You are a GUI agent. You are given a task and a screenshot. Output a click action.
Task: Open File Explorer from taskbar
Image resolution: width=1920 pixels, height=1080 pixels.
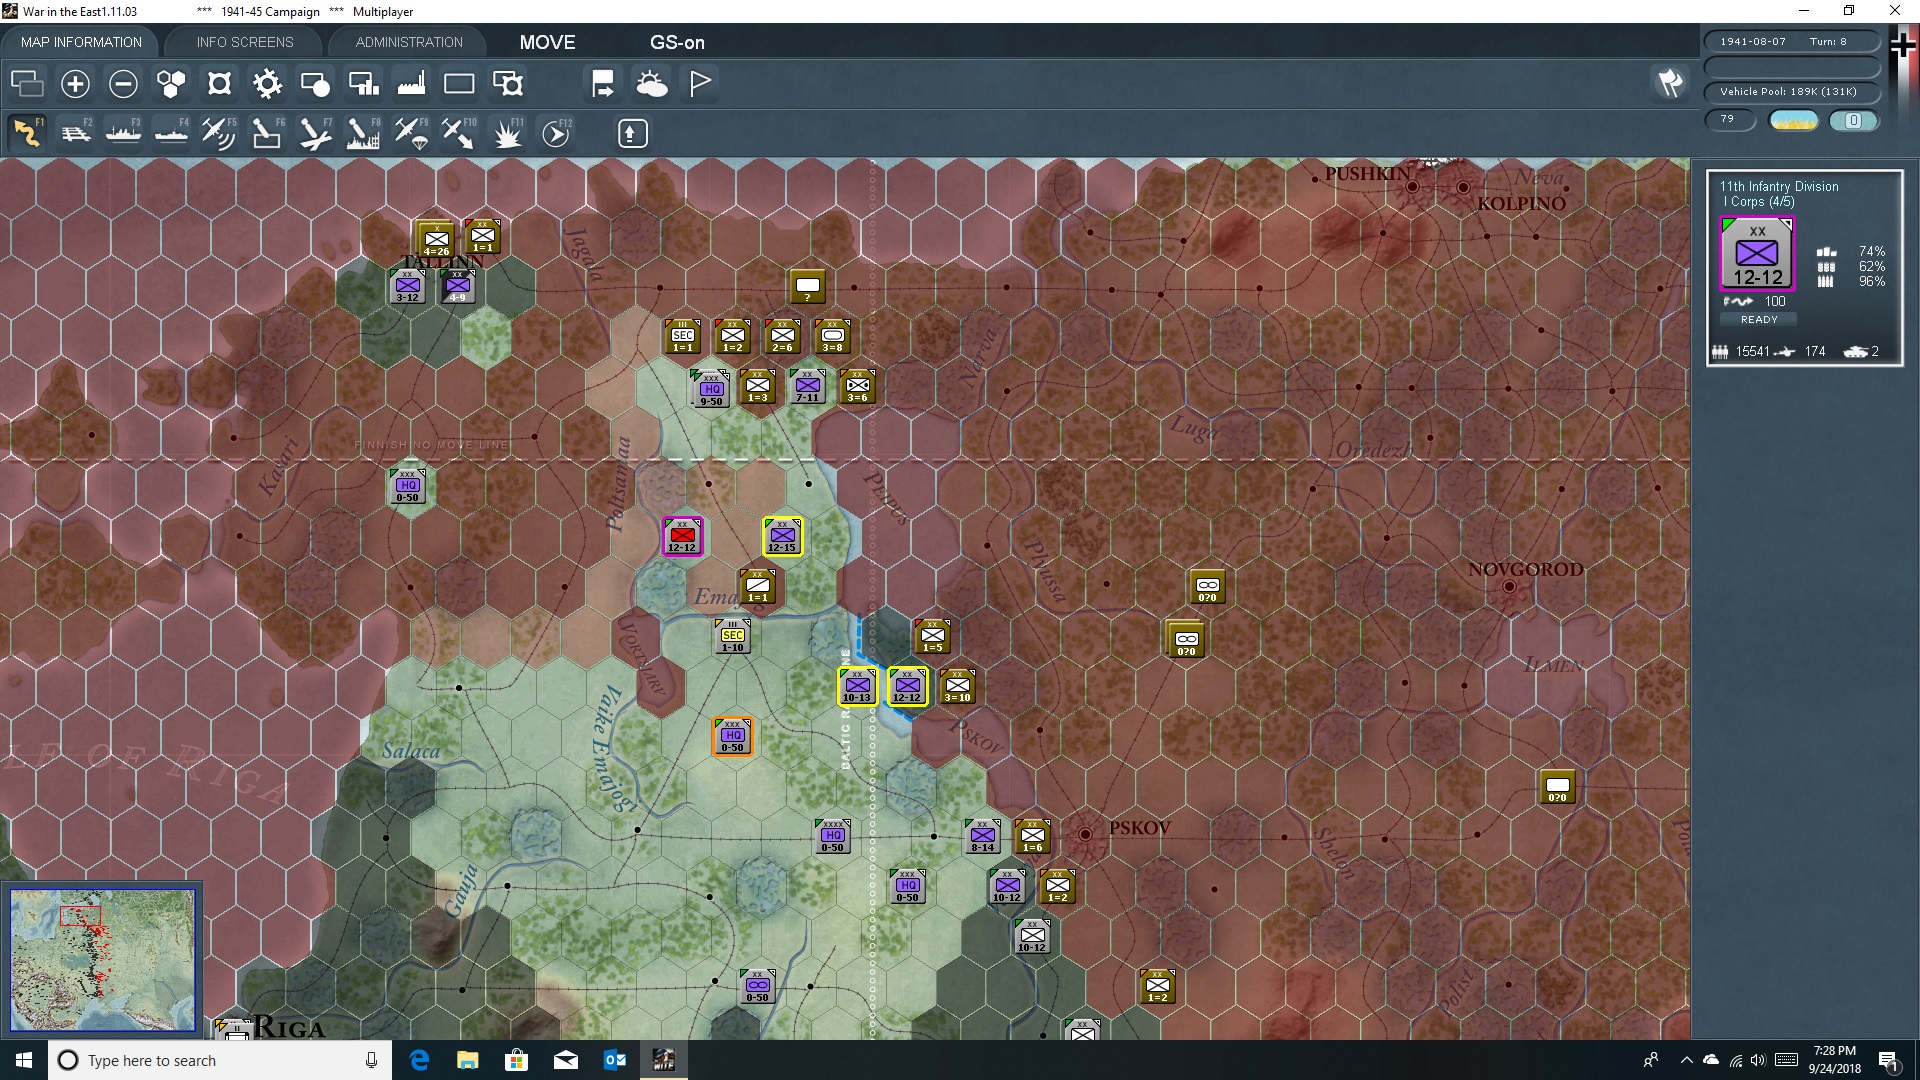[x=467, y=1060]
